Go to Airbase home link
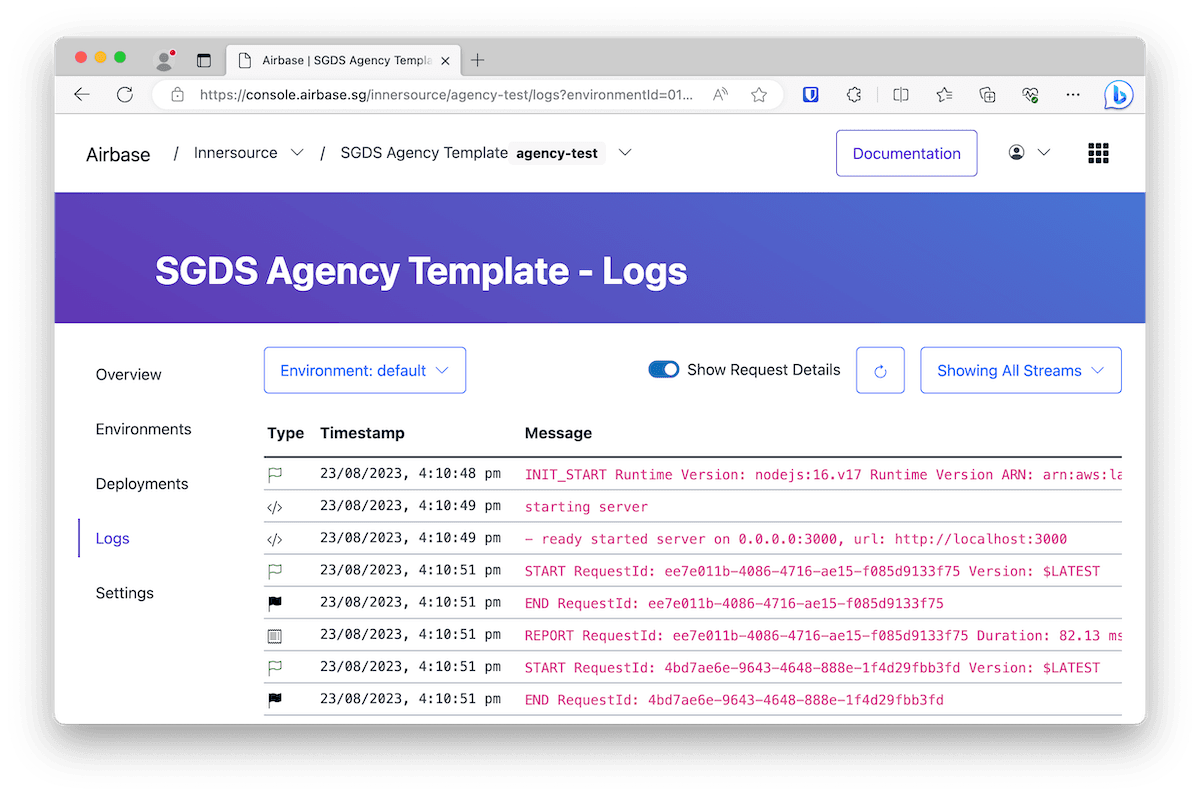1200x796 pixels. (118, 154)
